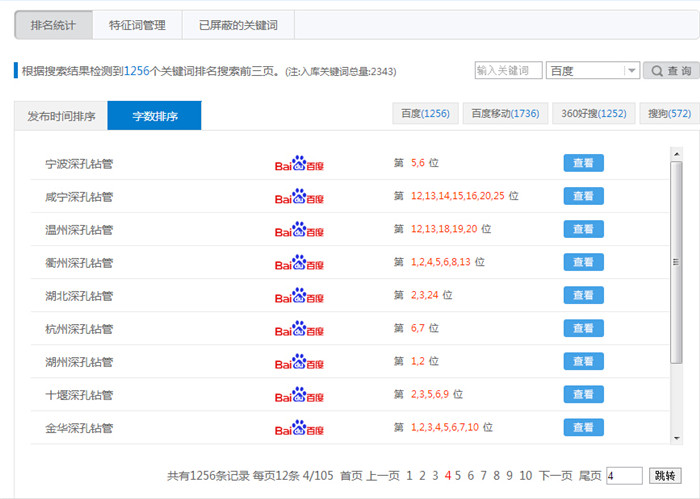
Task: Click the Baidu logo in 金华深孔钻管 row
Action: pos(299,428)
